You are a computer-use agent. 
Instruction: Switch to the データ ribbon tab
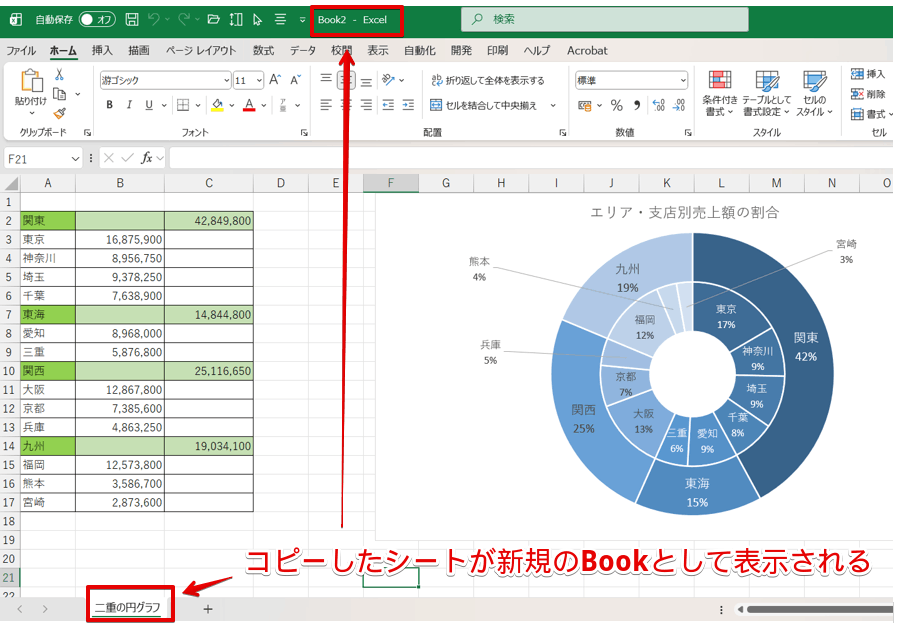302,50
